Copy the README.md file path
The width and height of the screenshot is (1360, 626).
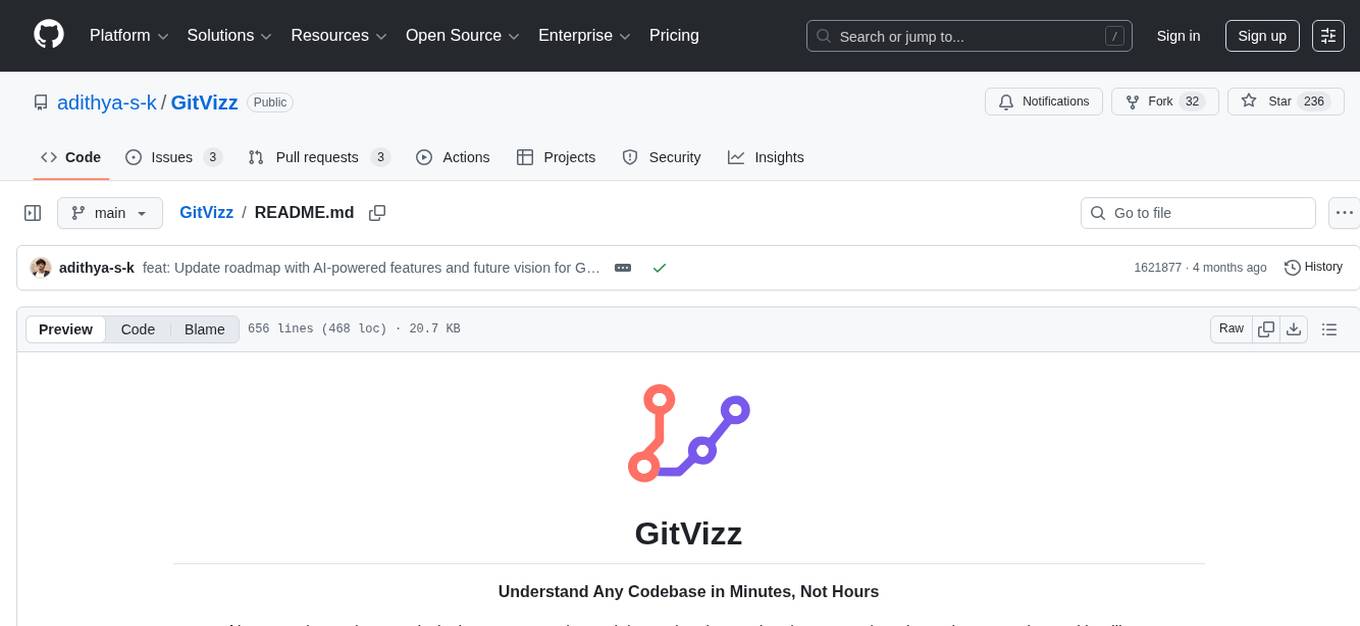pos(377,212)
